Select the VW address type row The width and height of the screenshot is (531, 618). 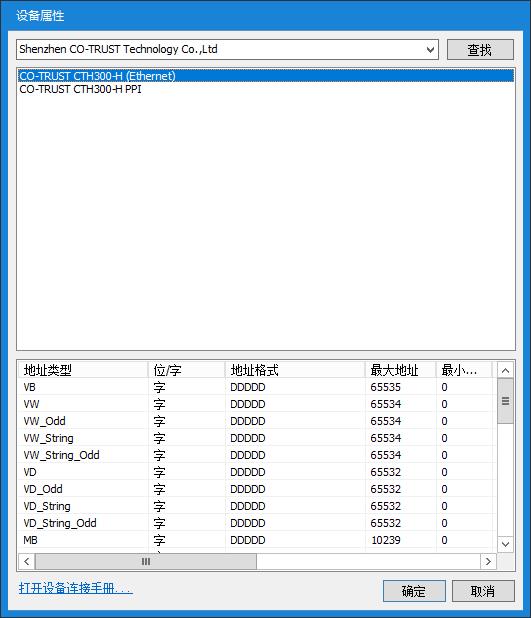(x=256, y=404)
